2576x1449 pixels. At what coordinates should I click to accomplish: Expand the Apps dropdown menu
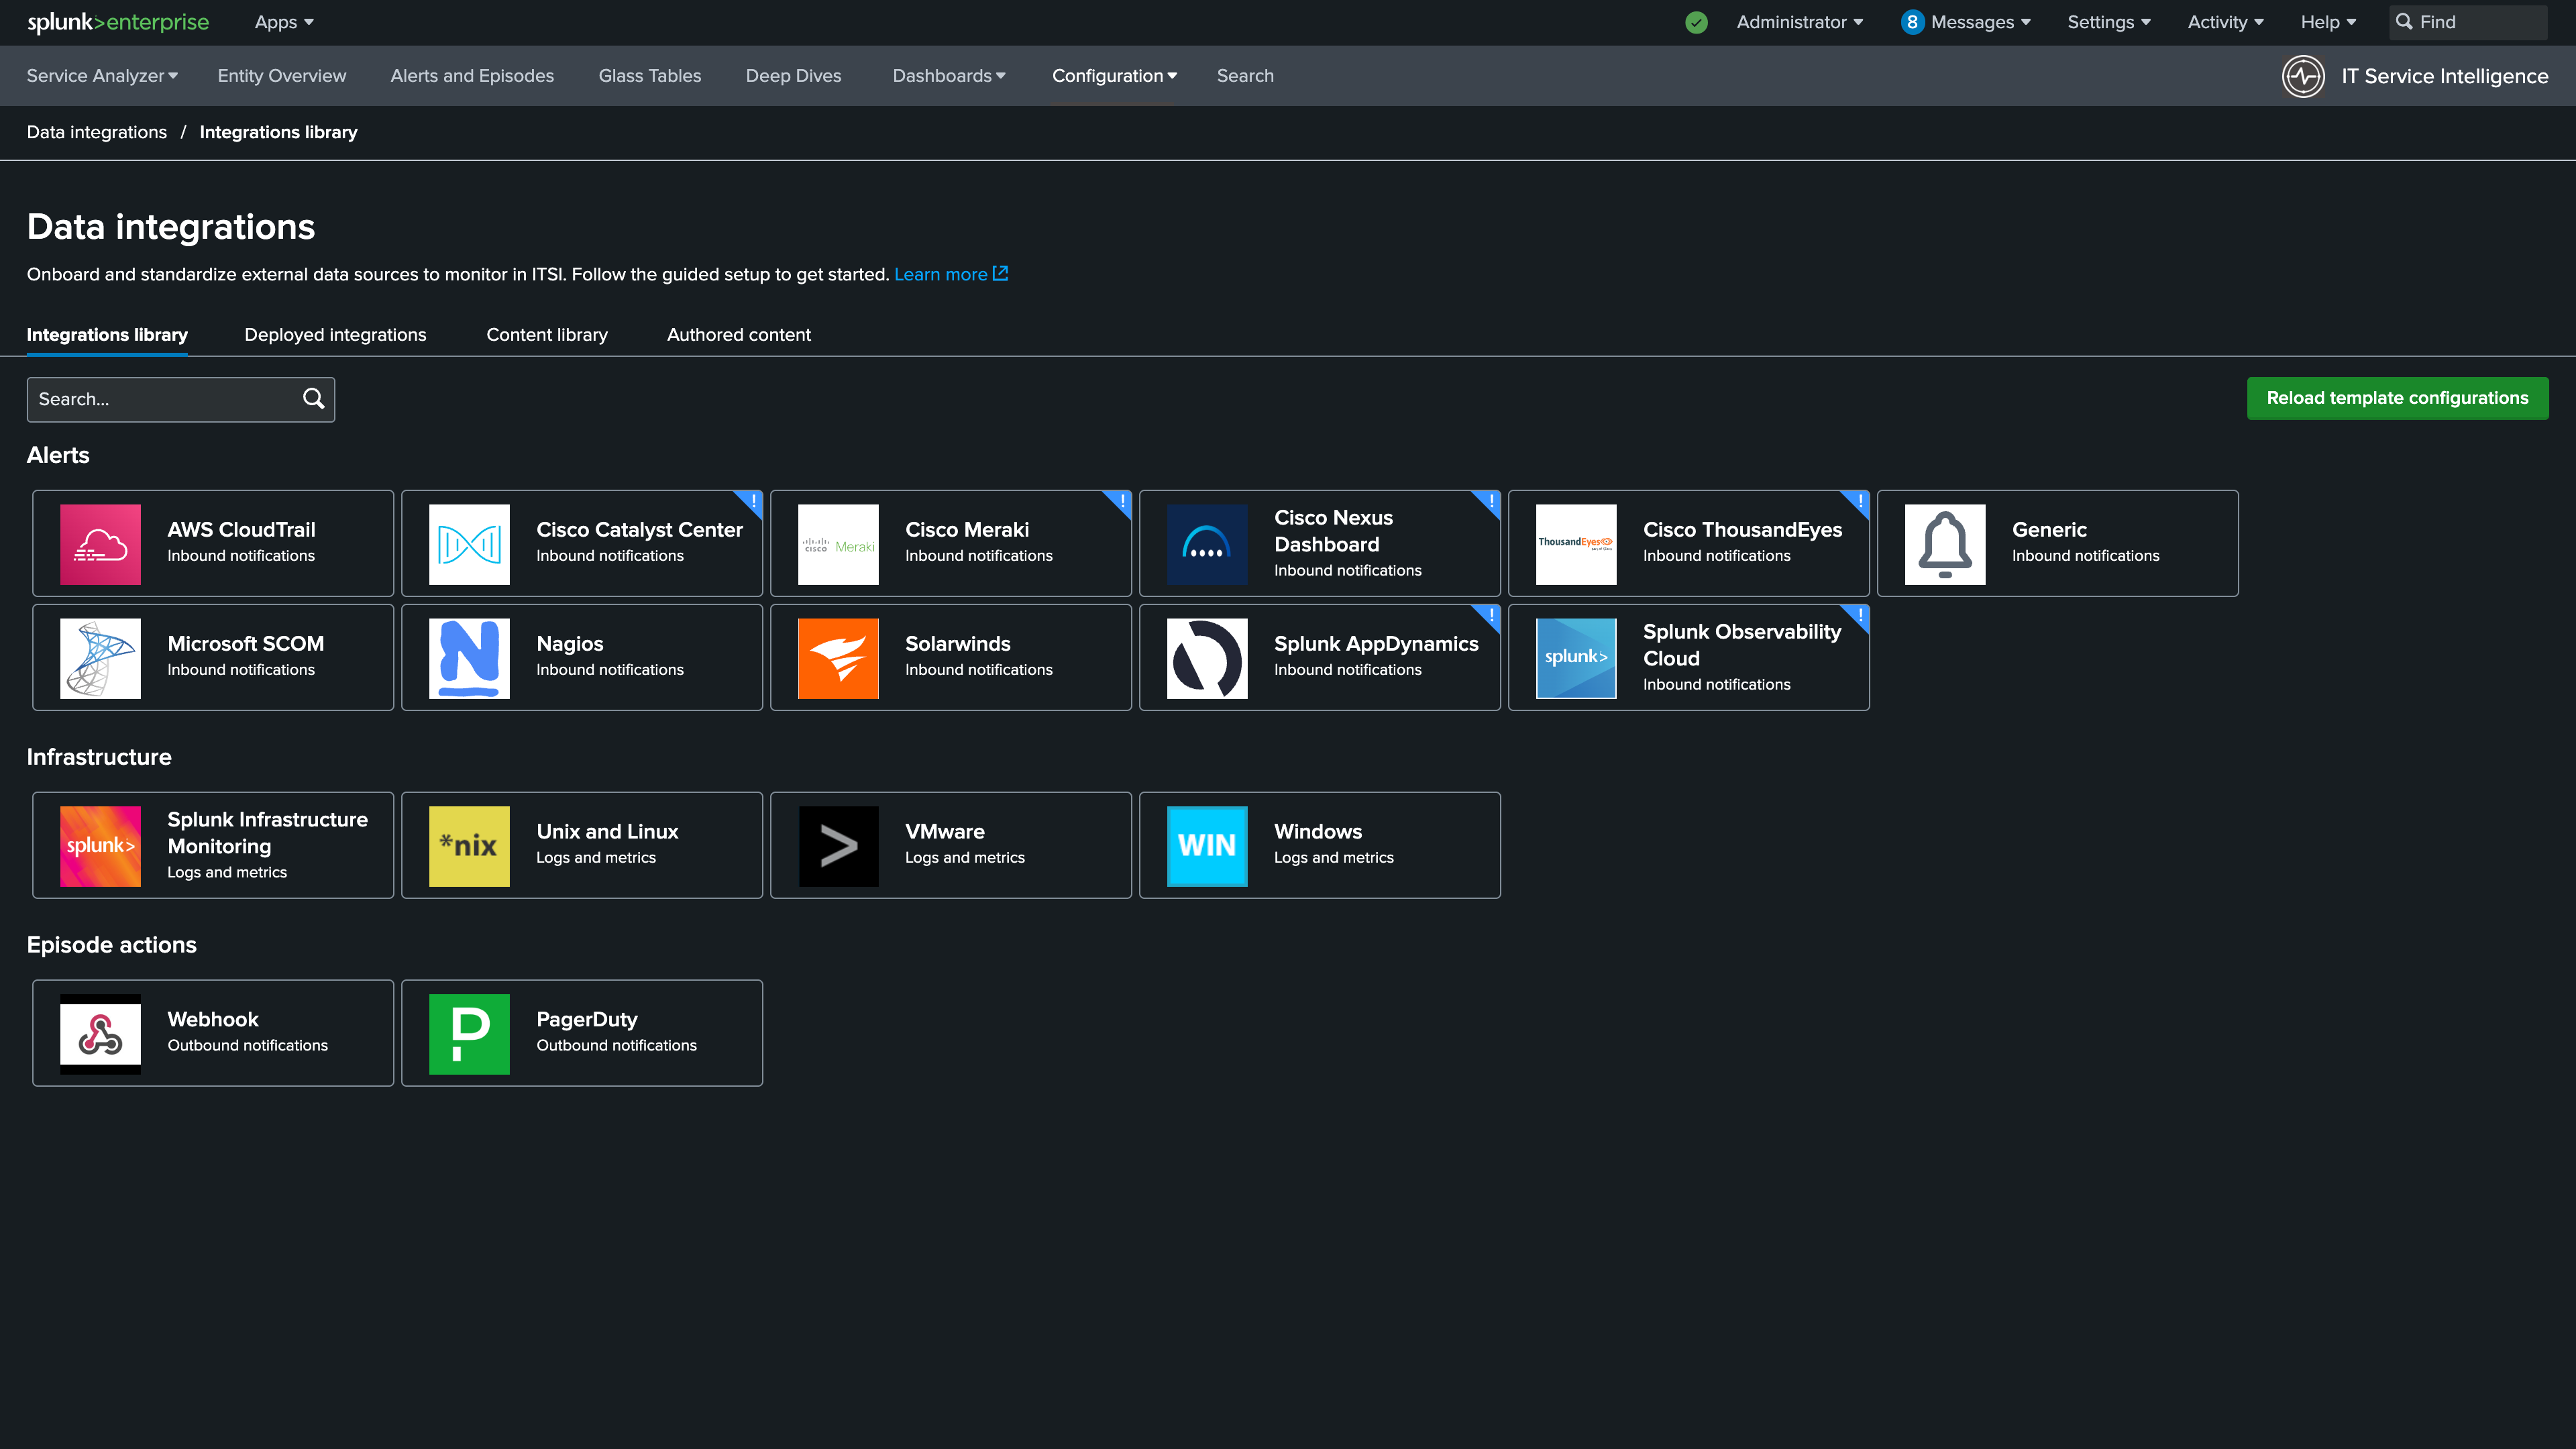[x=284, y=22]
